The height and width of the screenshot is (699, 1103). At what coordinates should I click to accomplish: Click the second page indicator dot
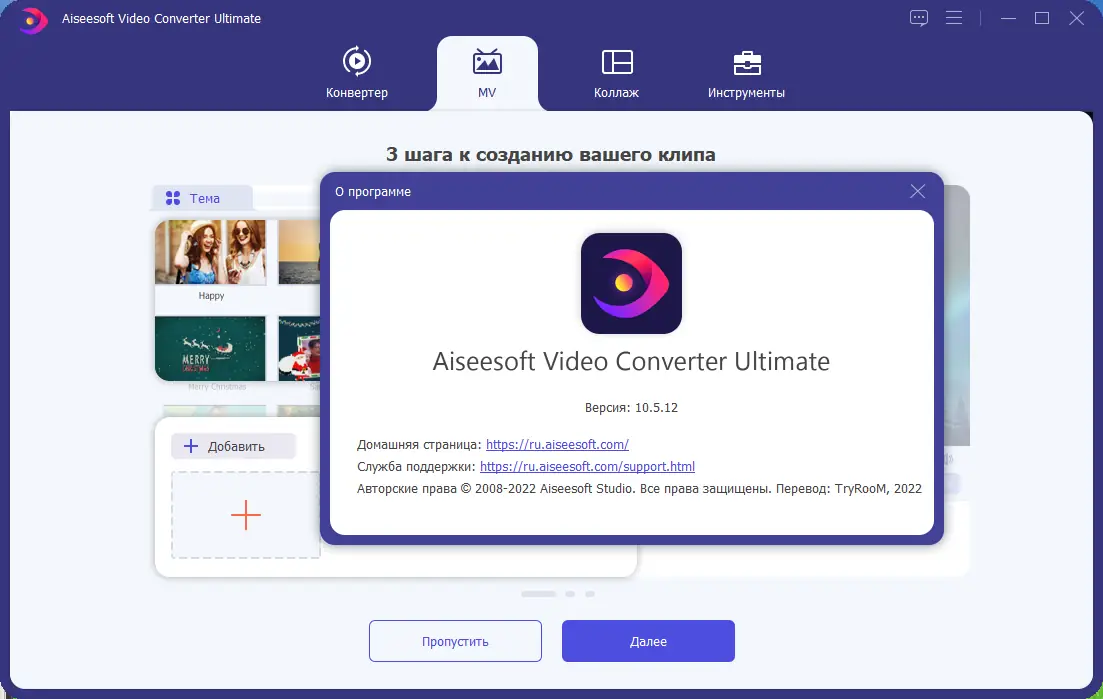570,594
